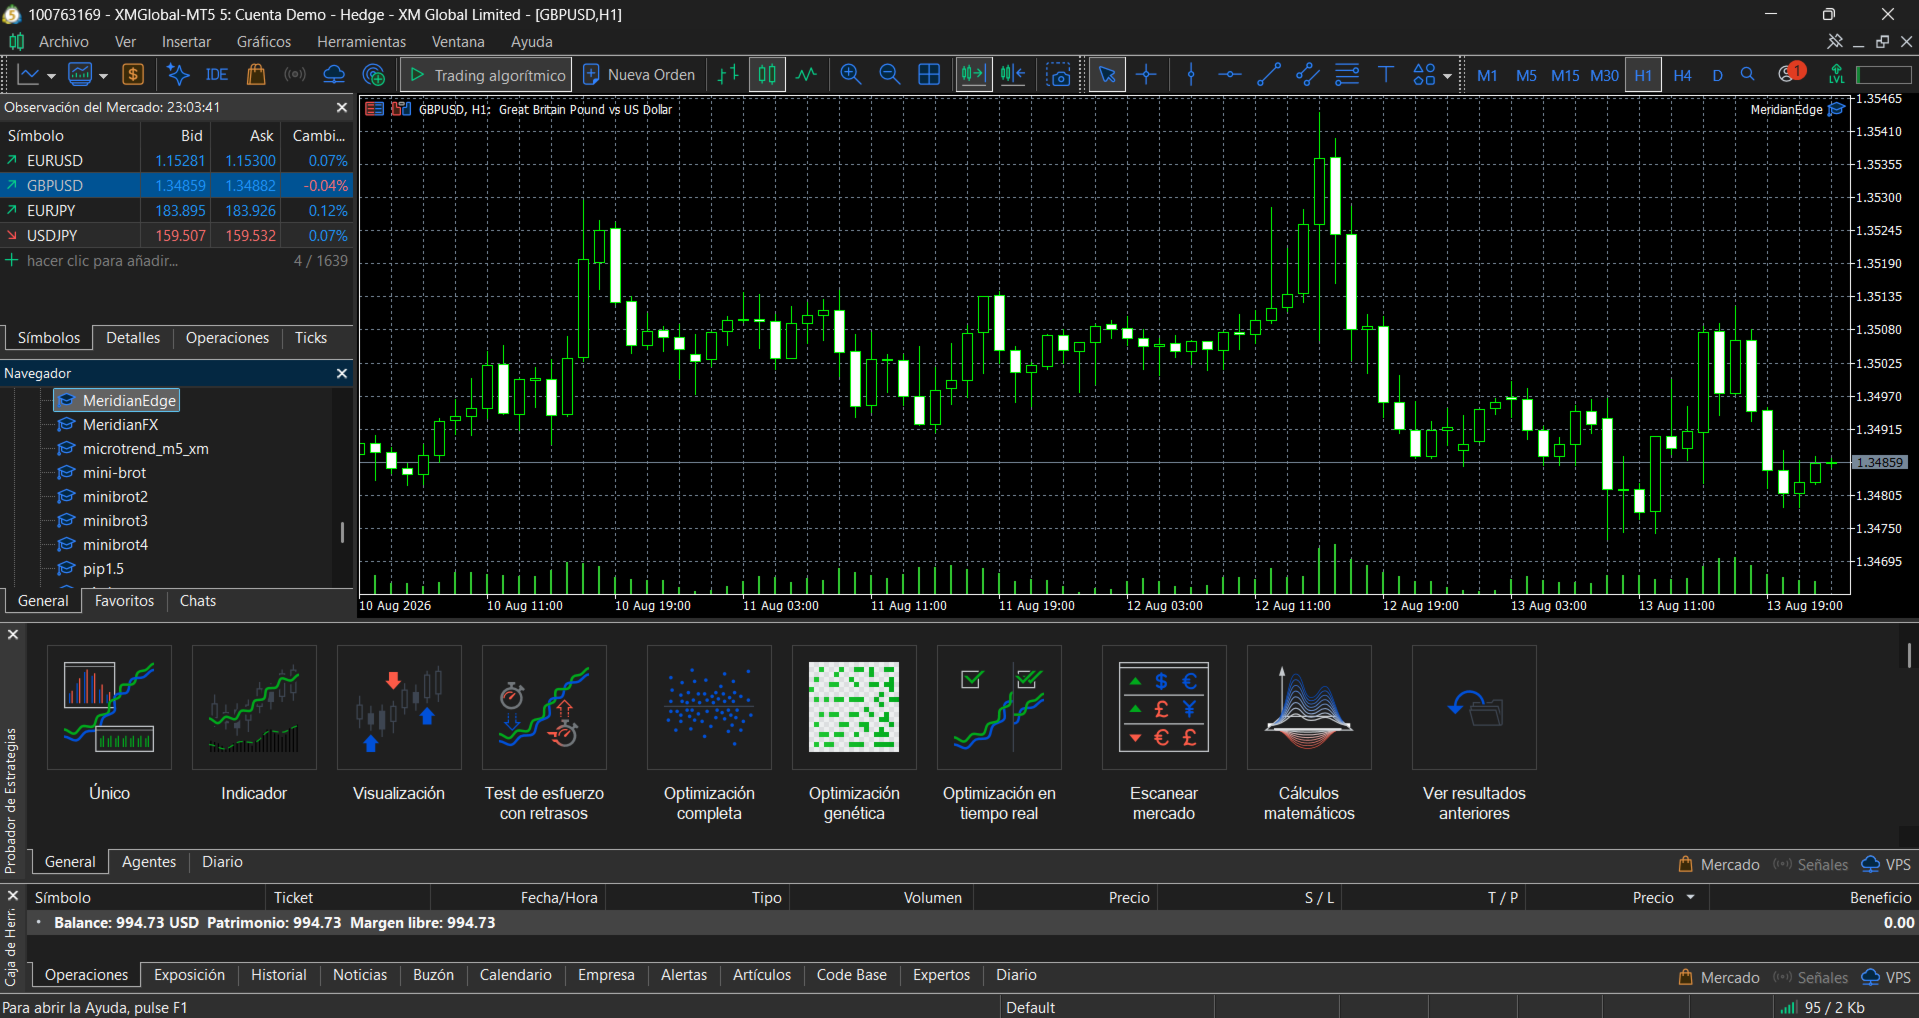Switch to the standard arrow cursor

[x=1107, y=75]
